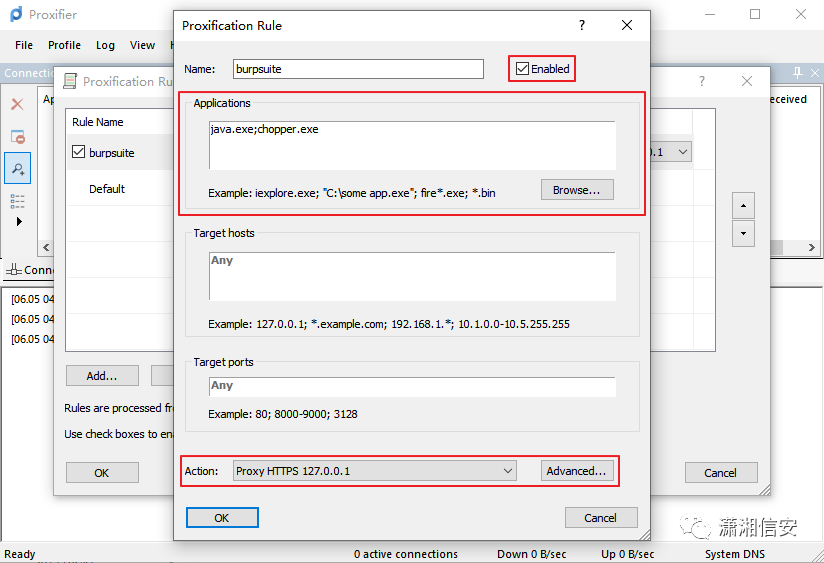Screen dimensions: 824x563
Task: Click the 0 active connections status text
Action: 406,554
